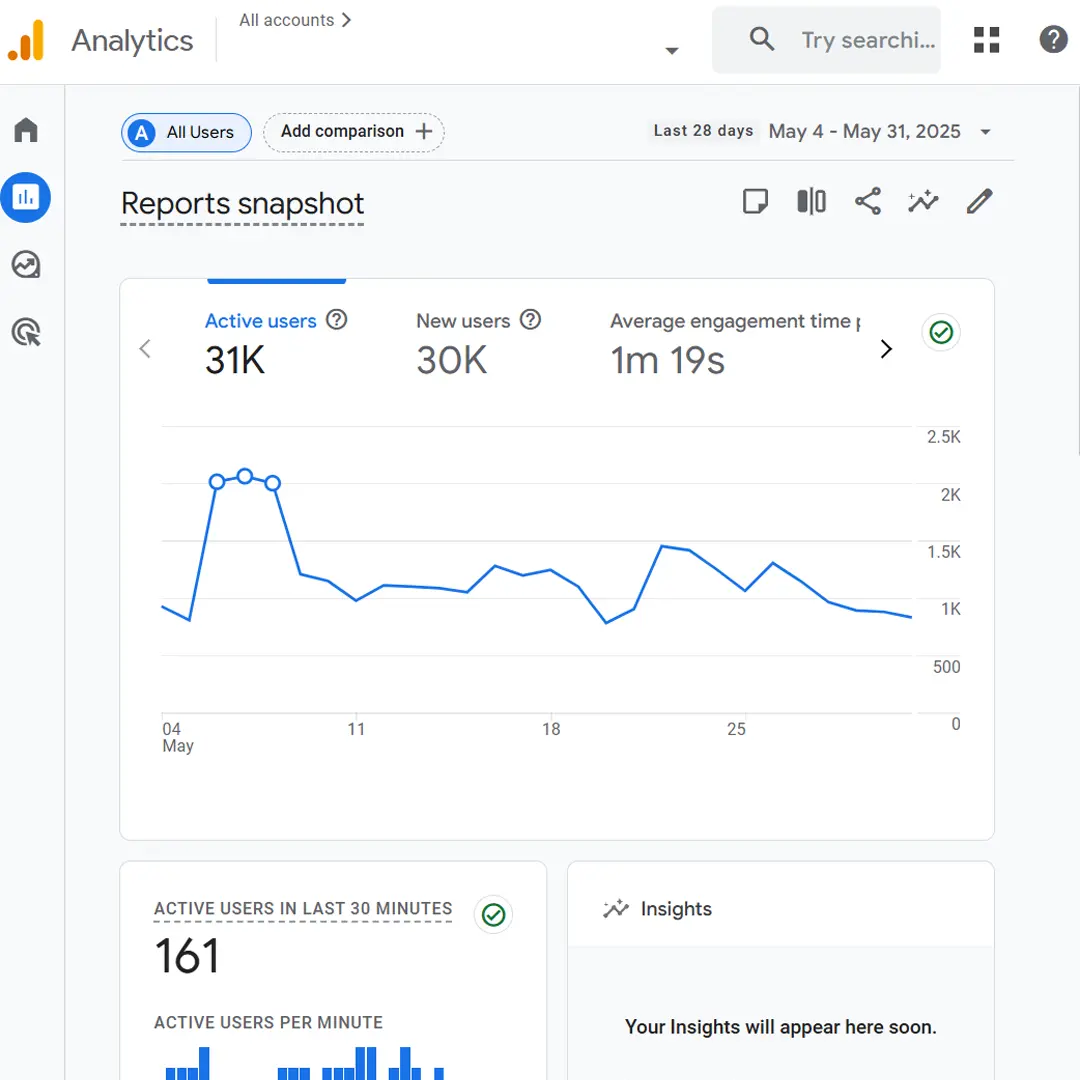Open the All accounts link
Image resolution: width=1080 pixels, height=1080 pixels.
pyautogui.click(x=287, y=20)
